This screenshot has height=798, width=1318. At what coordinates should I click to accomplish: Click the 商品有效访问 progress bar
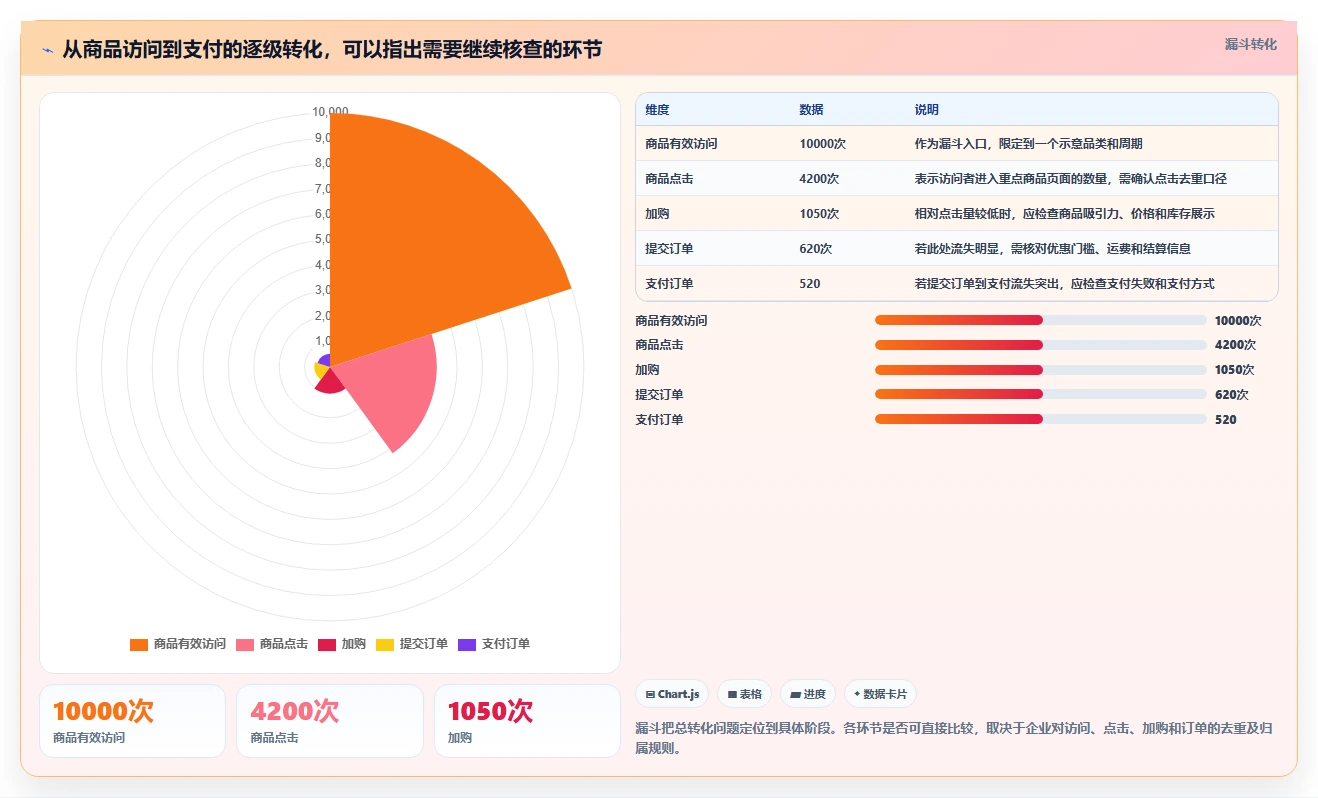coord(1040,320)
